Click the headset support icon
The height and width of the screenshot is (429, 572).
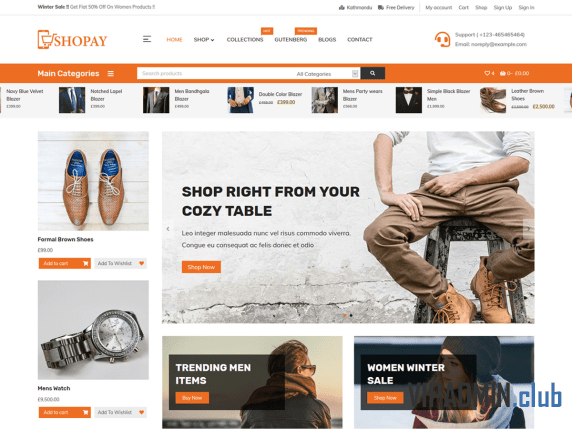[x=442, y=39]
